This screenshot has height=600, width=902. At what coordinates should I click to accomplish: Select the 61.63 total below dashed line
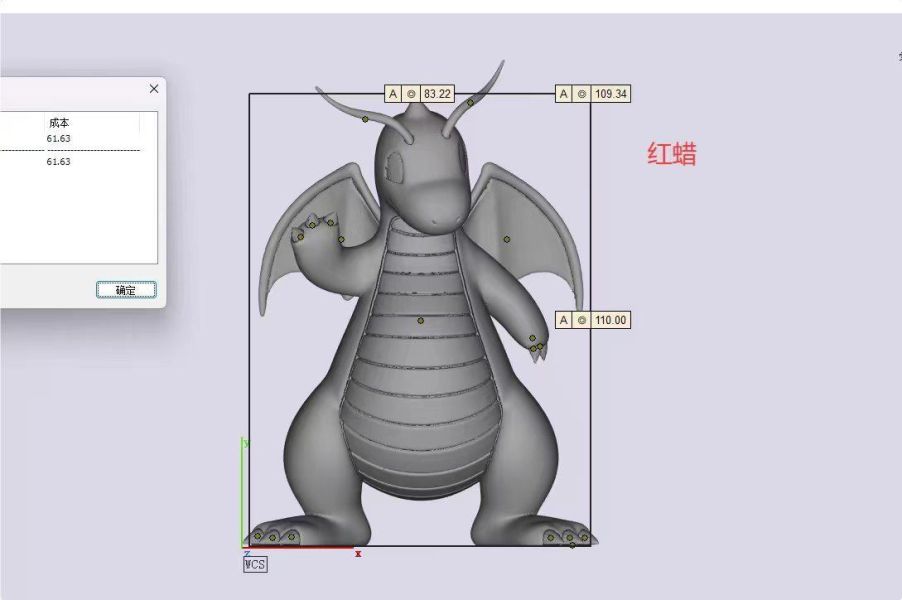pos(59,162)
